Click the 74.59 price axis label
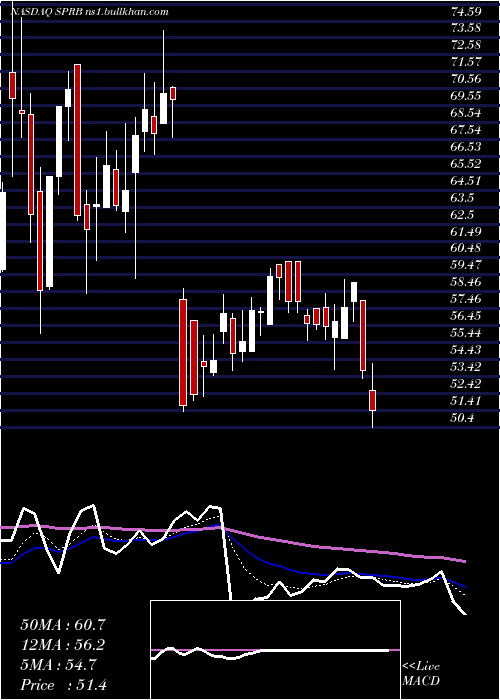This screenshot has width=500, height=700. coord(466,12)
